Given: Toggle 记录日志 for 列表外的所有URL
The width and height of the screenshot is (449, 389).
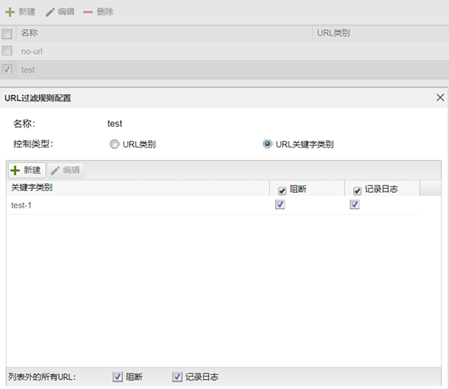Looking at the screenshot, I should pyautogui.click(x=177, y=377).
